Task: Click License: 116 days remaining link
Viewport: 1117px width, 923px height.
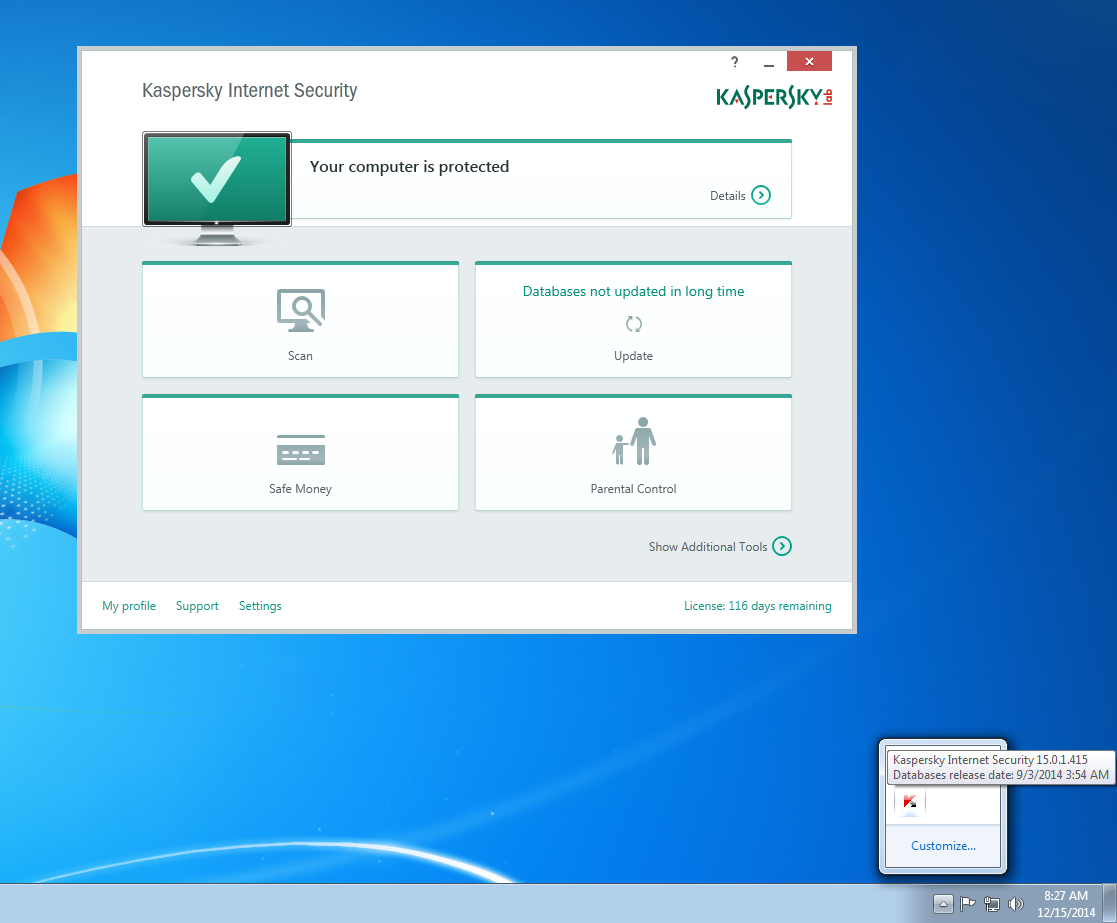Action: [757, 606]
